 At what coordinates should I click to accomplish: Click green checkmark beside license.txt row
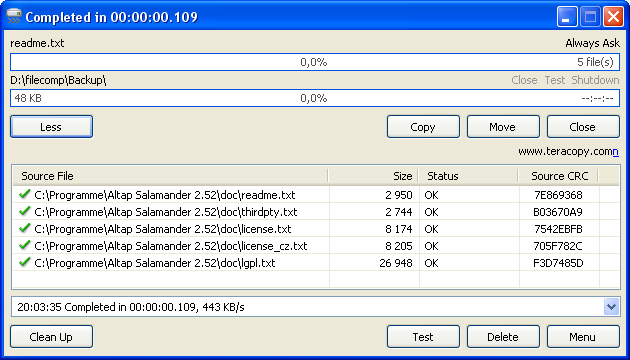point(25,229)
